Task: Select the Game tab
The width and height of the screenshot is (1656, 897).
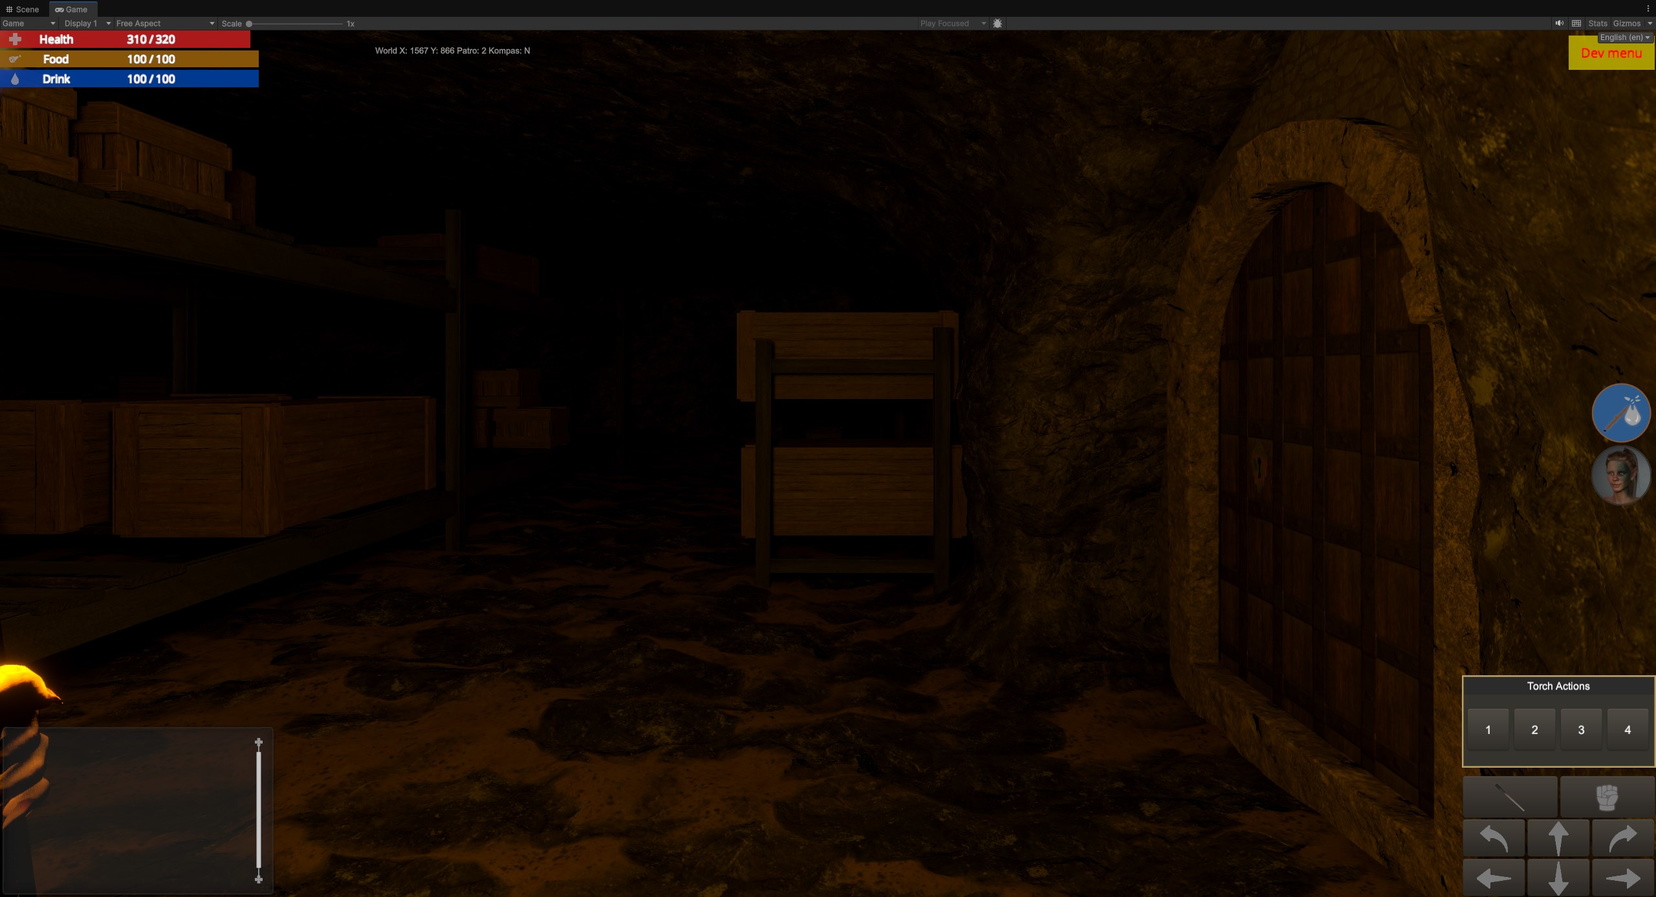Action: [x=72, y=9]
